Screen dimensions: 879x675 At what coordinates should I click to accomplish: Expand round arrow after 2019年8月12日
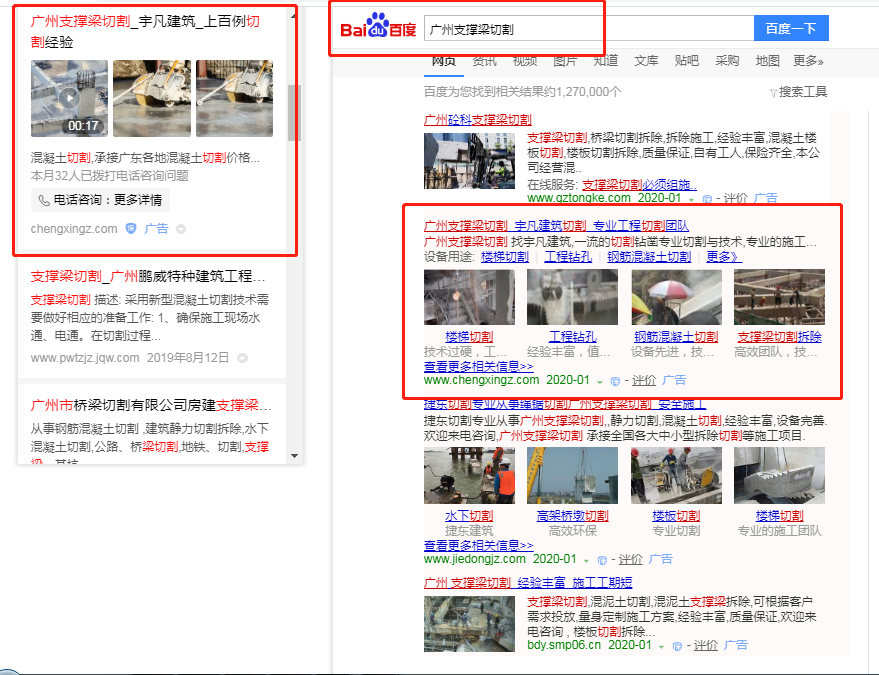point(242,358)
